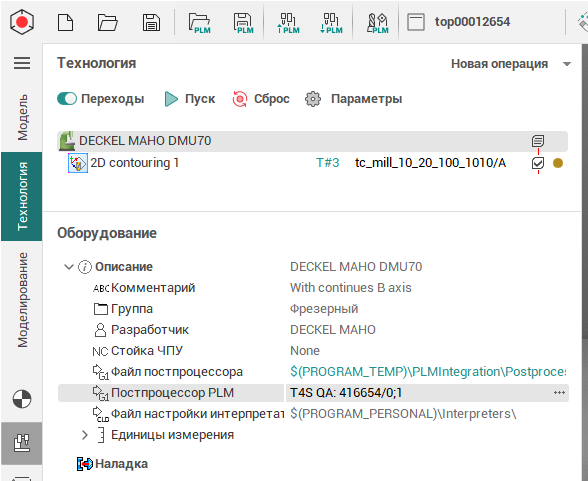
Task: Toggle the 2D contouring 1 checkbox
Action: pyautogui.click(x=538, y=163)
